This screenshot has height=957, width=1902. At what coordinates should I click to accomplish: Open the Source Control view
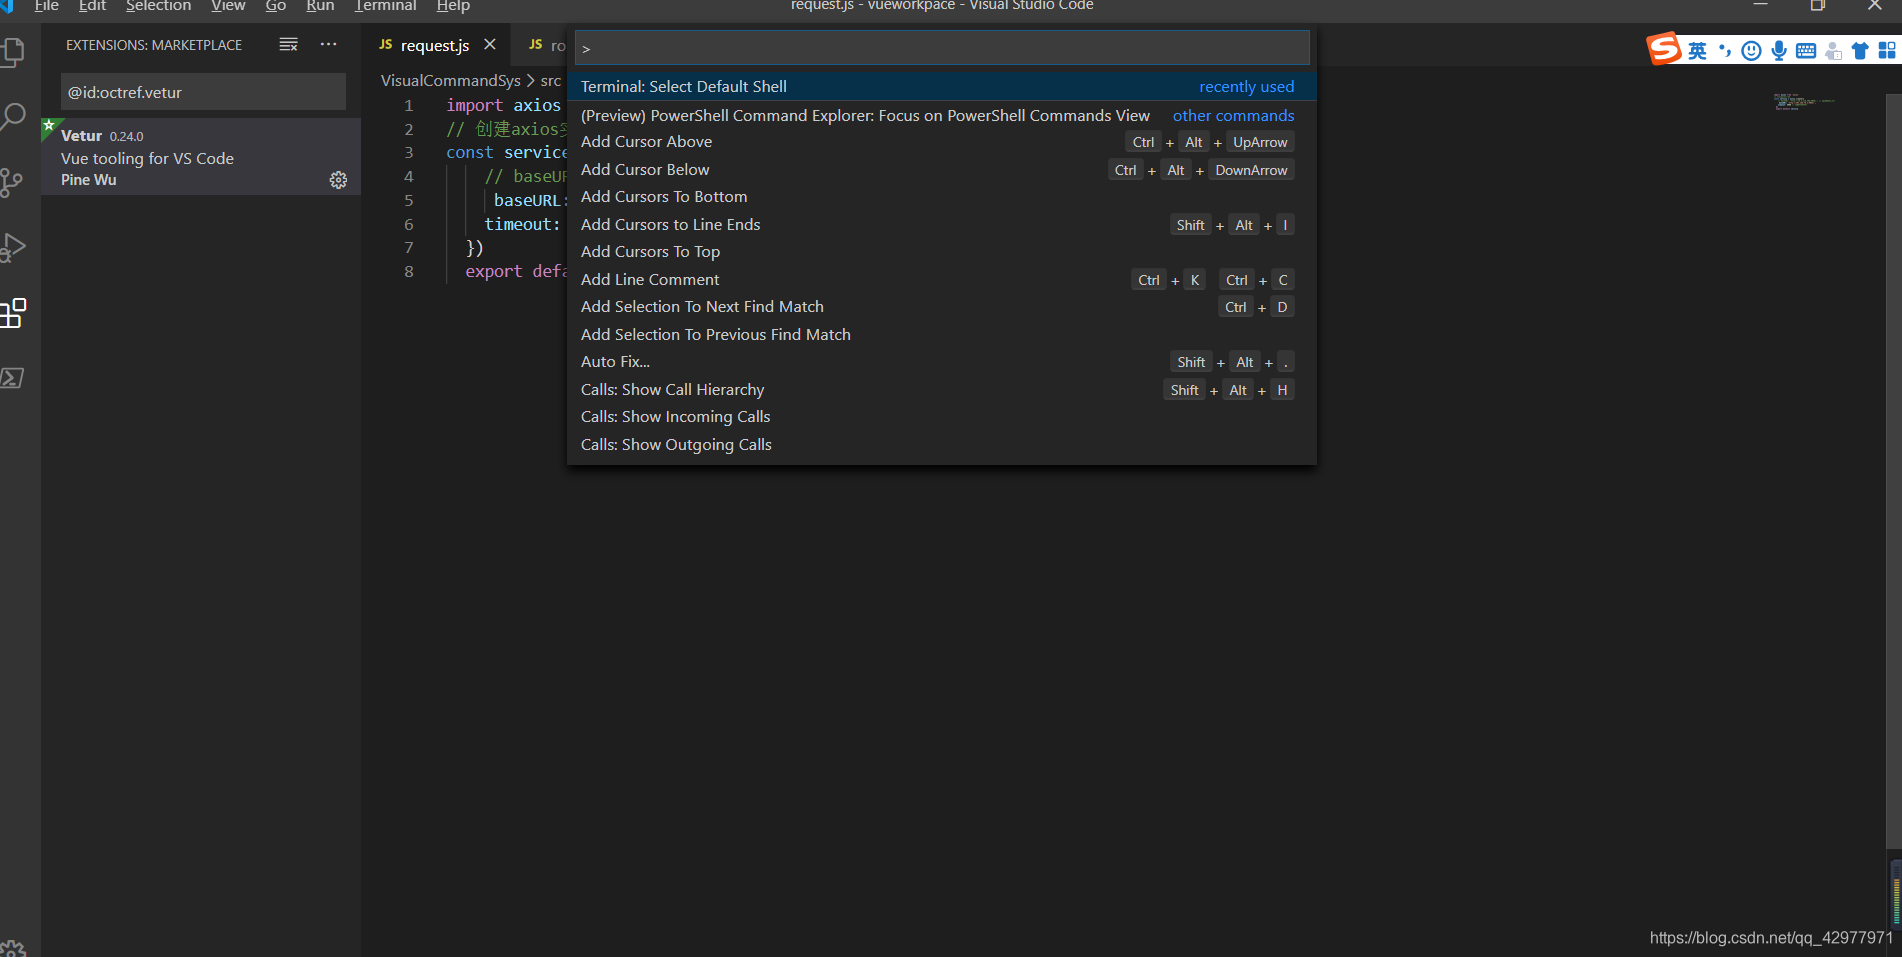click(15, 182)
